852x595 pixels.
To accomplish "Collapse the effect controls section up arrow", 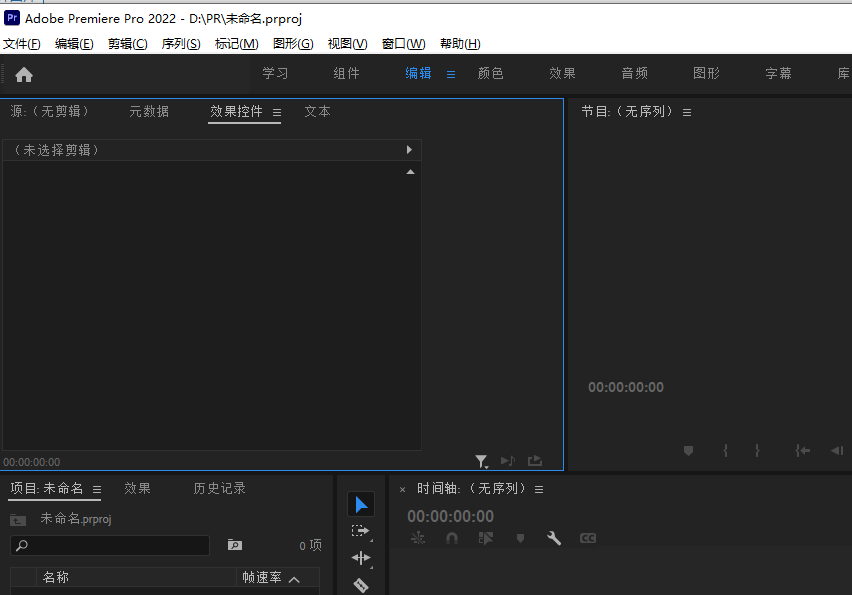I will tap(411, 172).
